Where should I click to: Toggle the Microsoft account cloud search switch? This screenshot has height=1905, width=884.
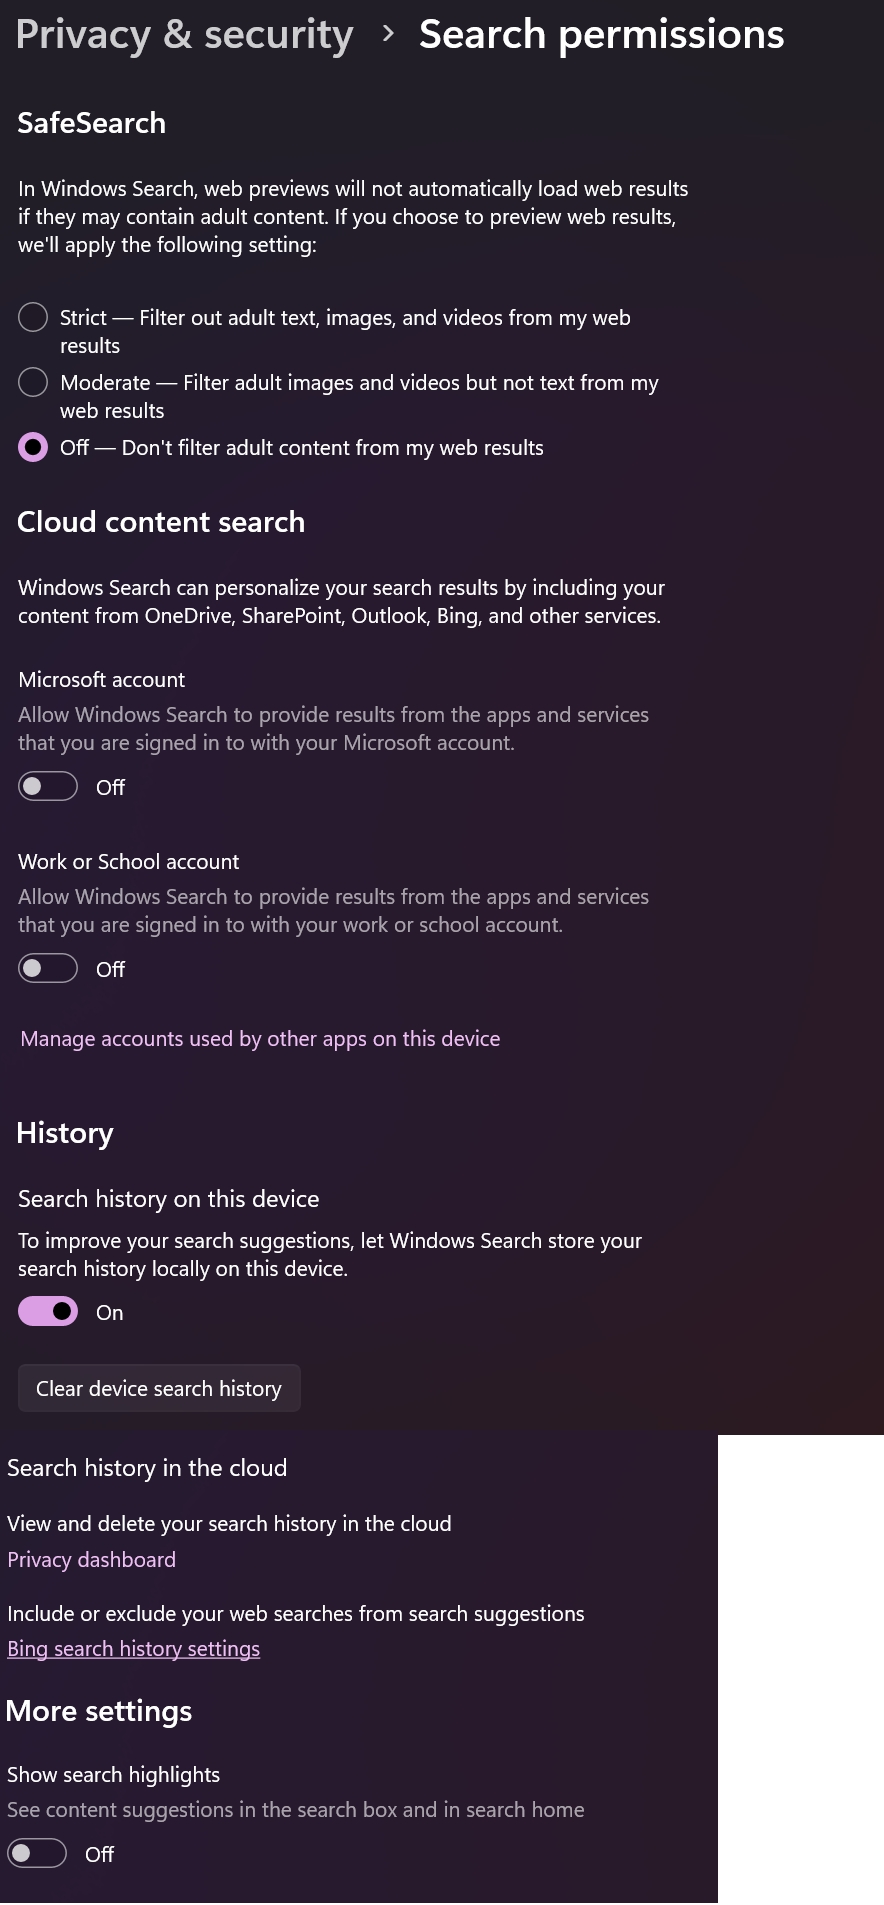[x=48, y=787]
